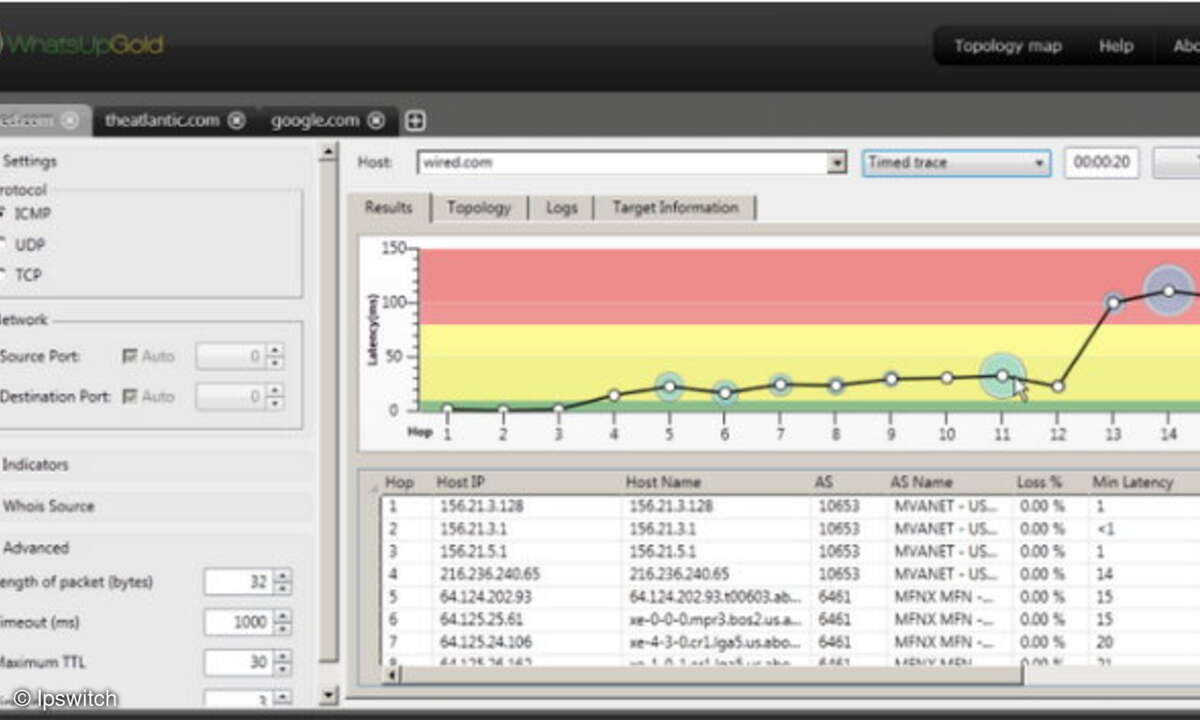The height and width of the screenshot is (720, 1200).
Task: Select the ICMP protocol radio button
Action: coord(2,213)
